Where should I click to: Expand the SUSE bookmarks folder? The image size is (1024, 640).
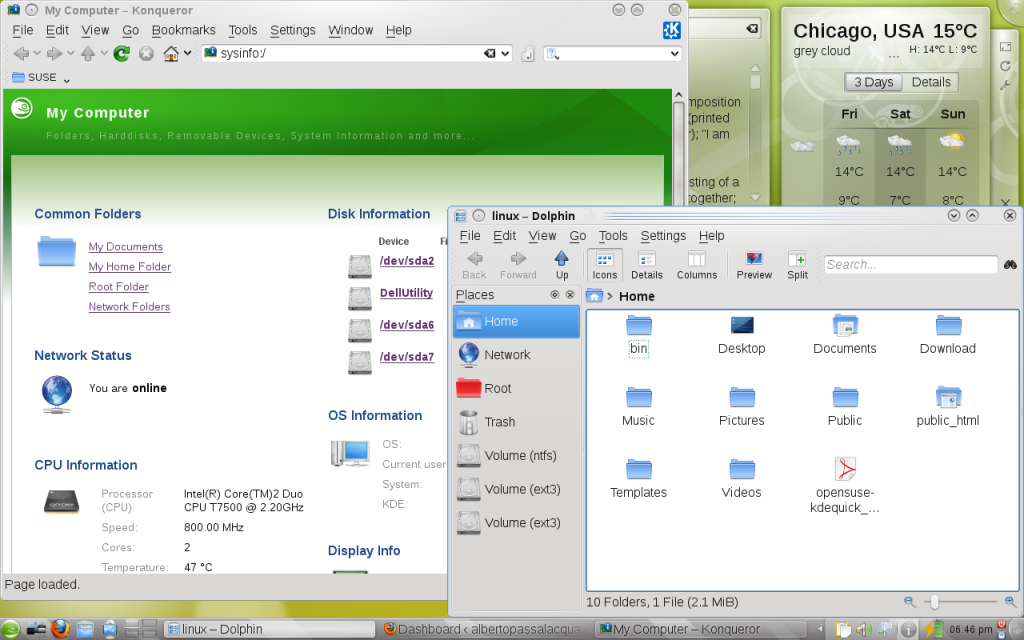coord(41,78)
